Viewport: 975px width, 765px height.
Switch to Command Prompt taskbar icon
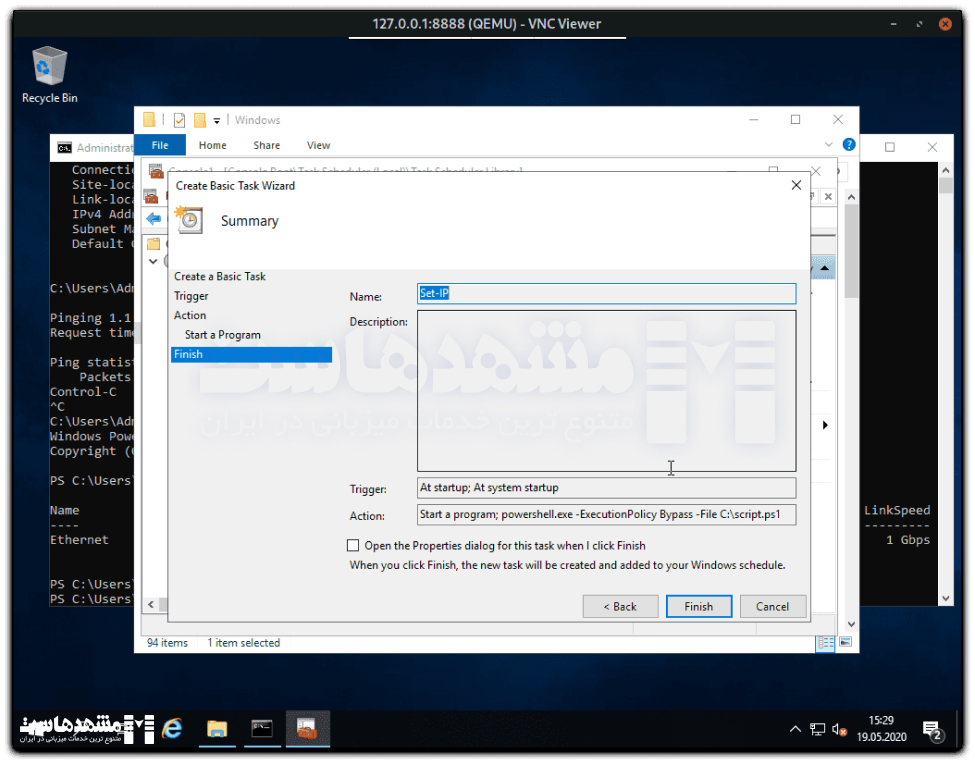coord(262,729)
